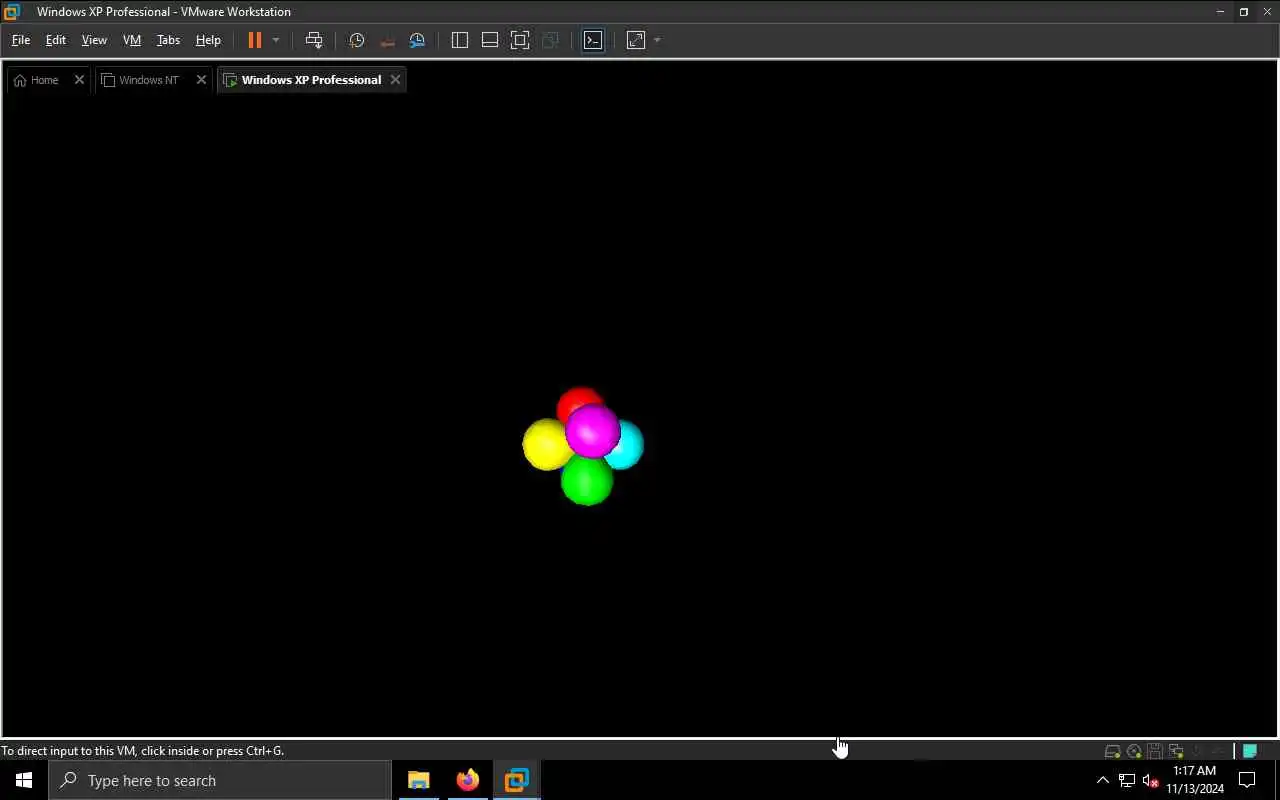The image size is (1280, 800).
Task: Revert the VM to the previous snapshot
Action: coord(387,40)
